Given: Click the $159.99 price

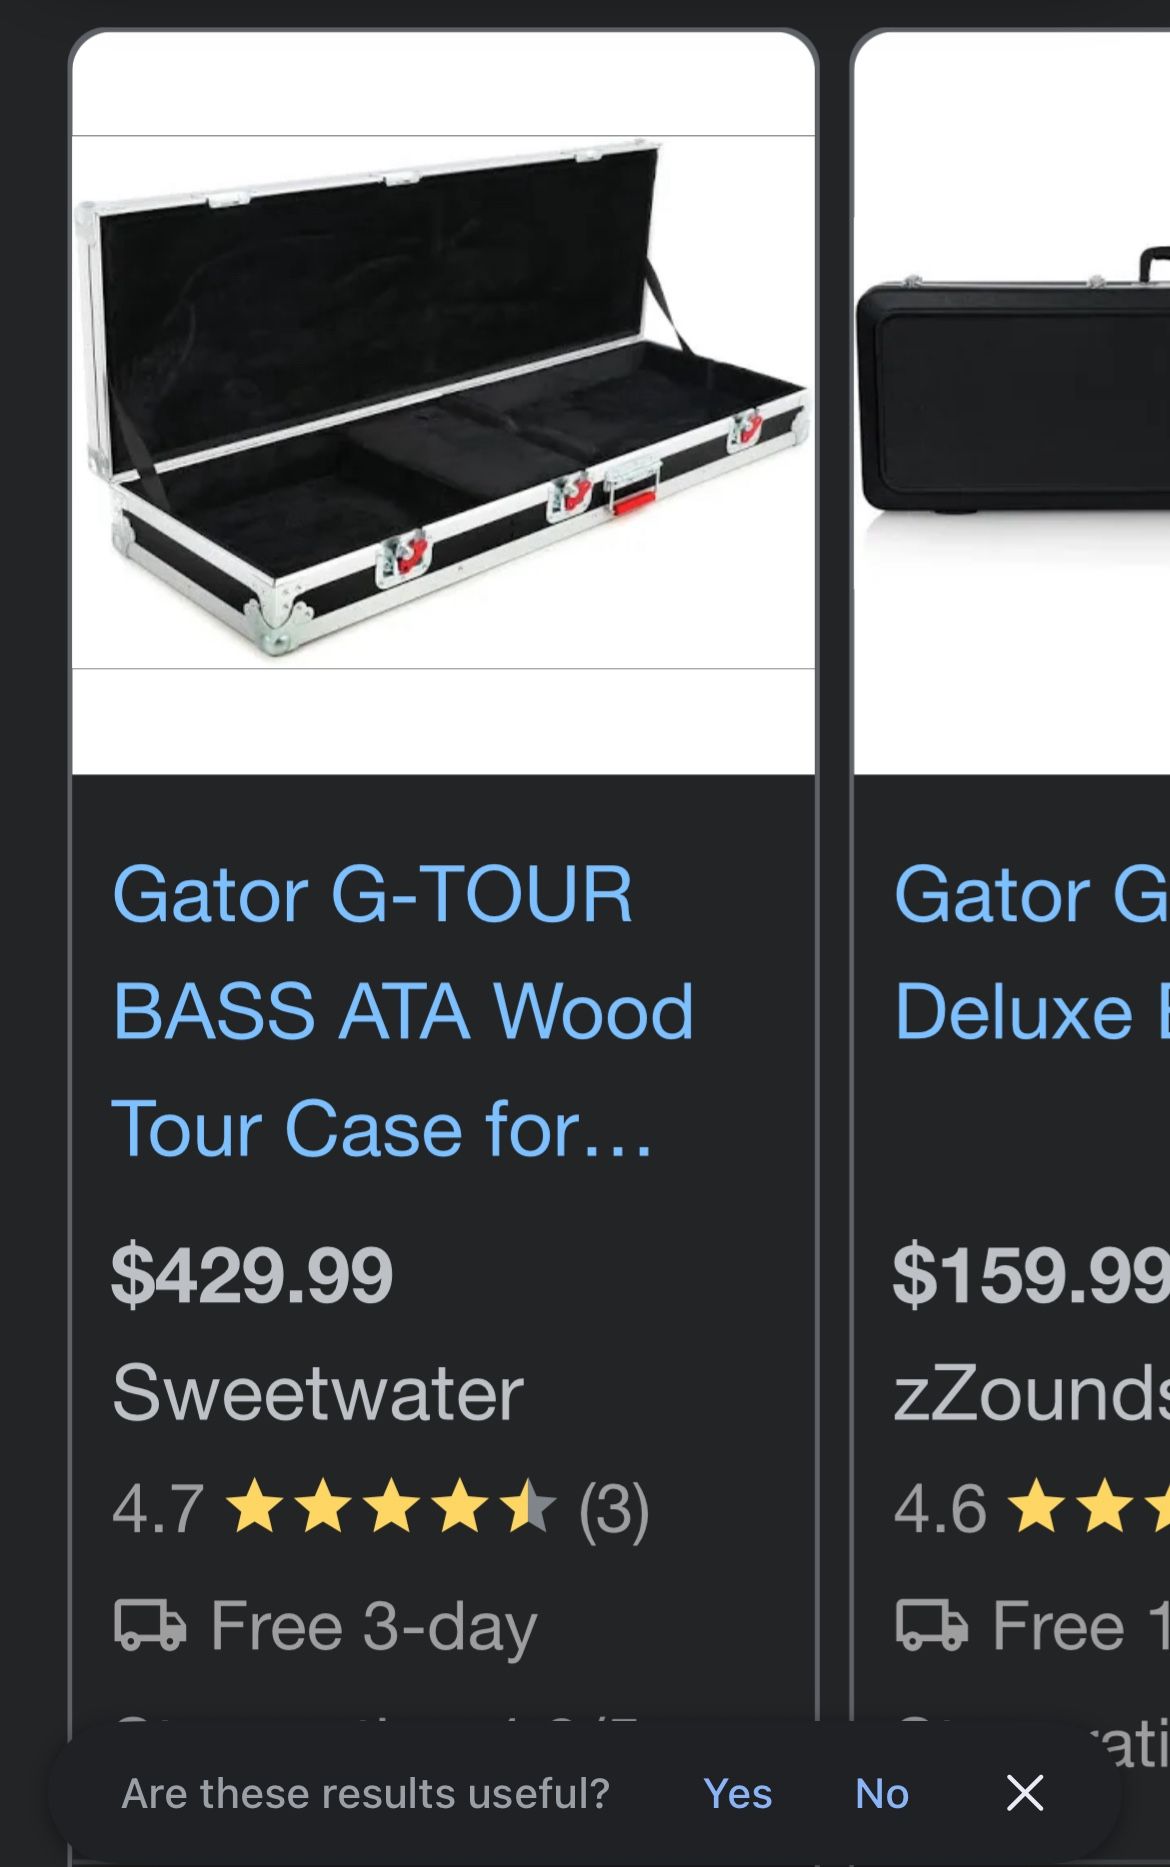Looking at the screenshot, I should pyautogui.click(x=1030, y=1275).
